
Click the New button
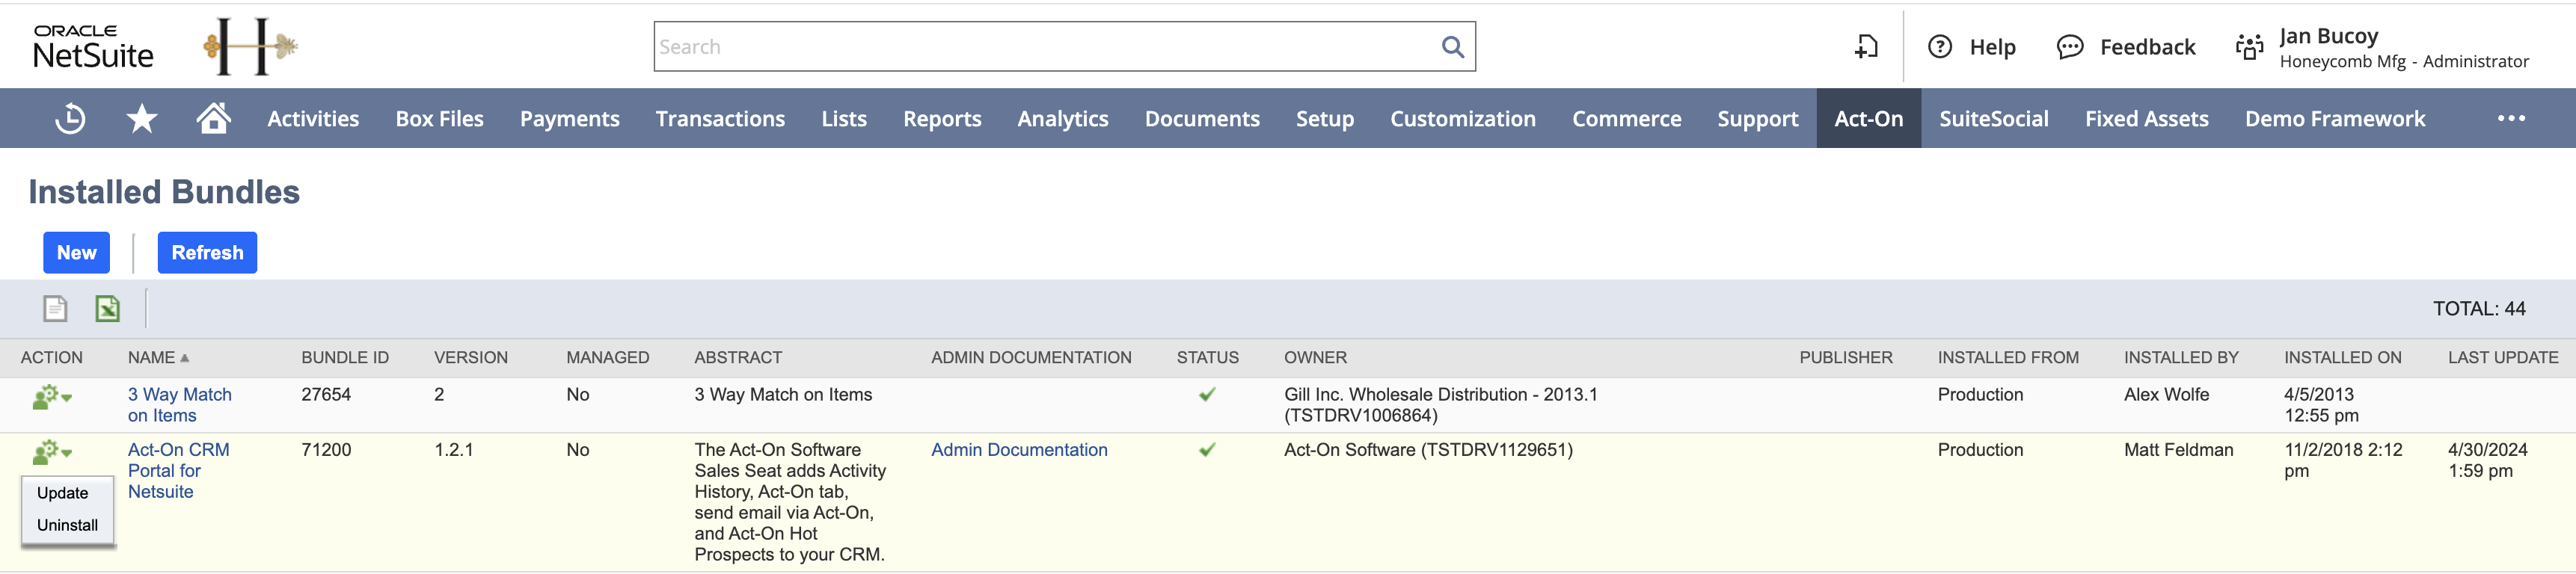point(76,253)
